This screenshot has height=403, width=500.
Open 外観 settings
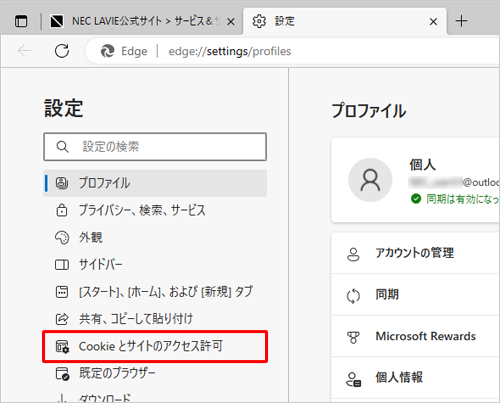[155, 237]
